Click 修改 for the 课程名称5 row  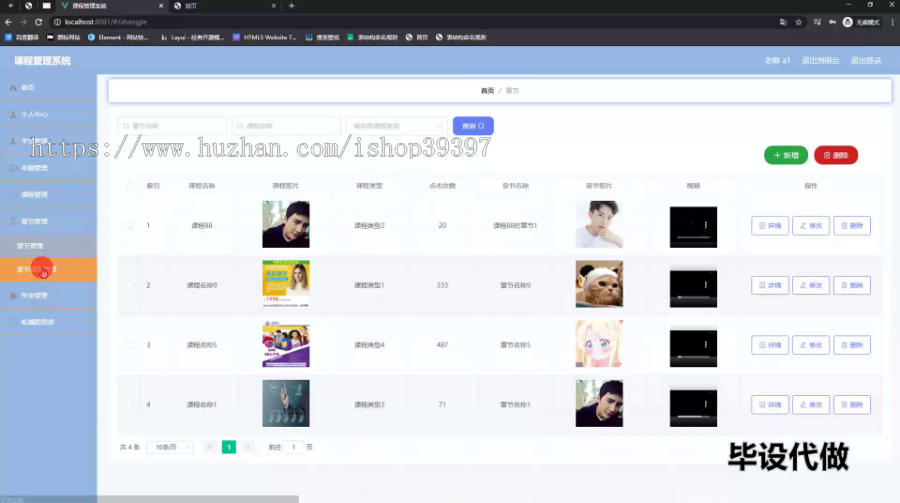tap(811, 345)
